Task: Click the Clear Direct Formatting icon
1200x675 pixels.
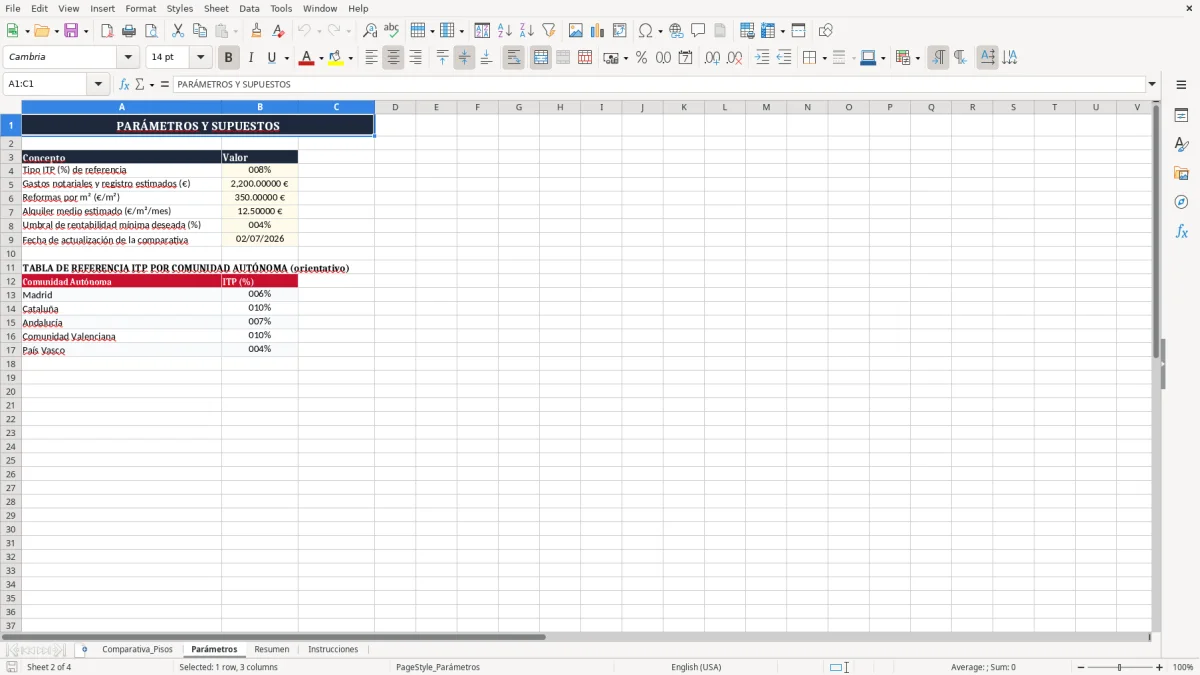Action: [x=278, y=31]
